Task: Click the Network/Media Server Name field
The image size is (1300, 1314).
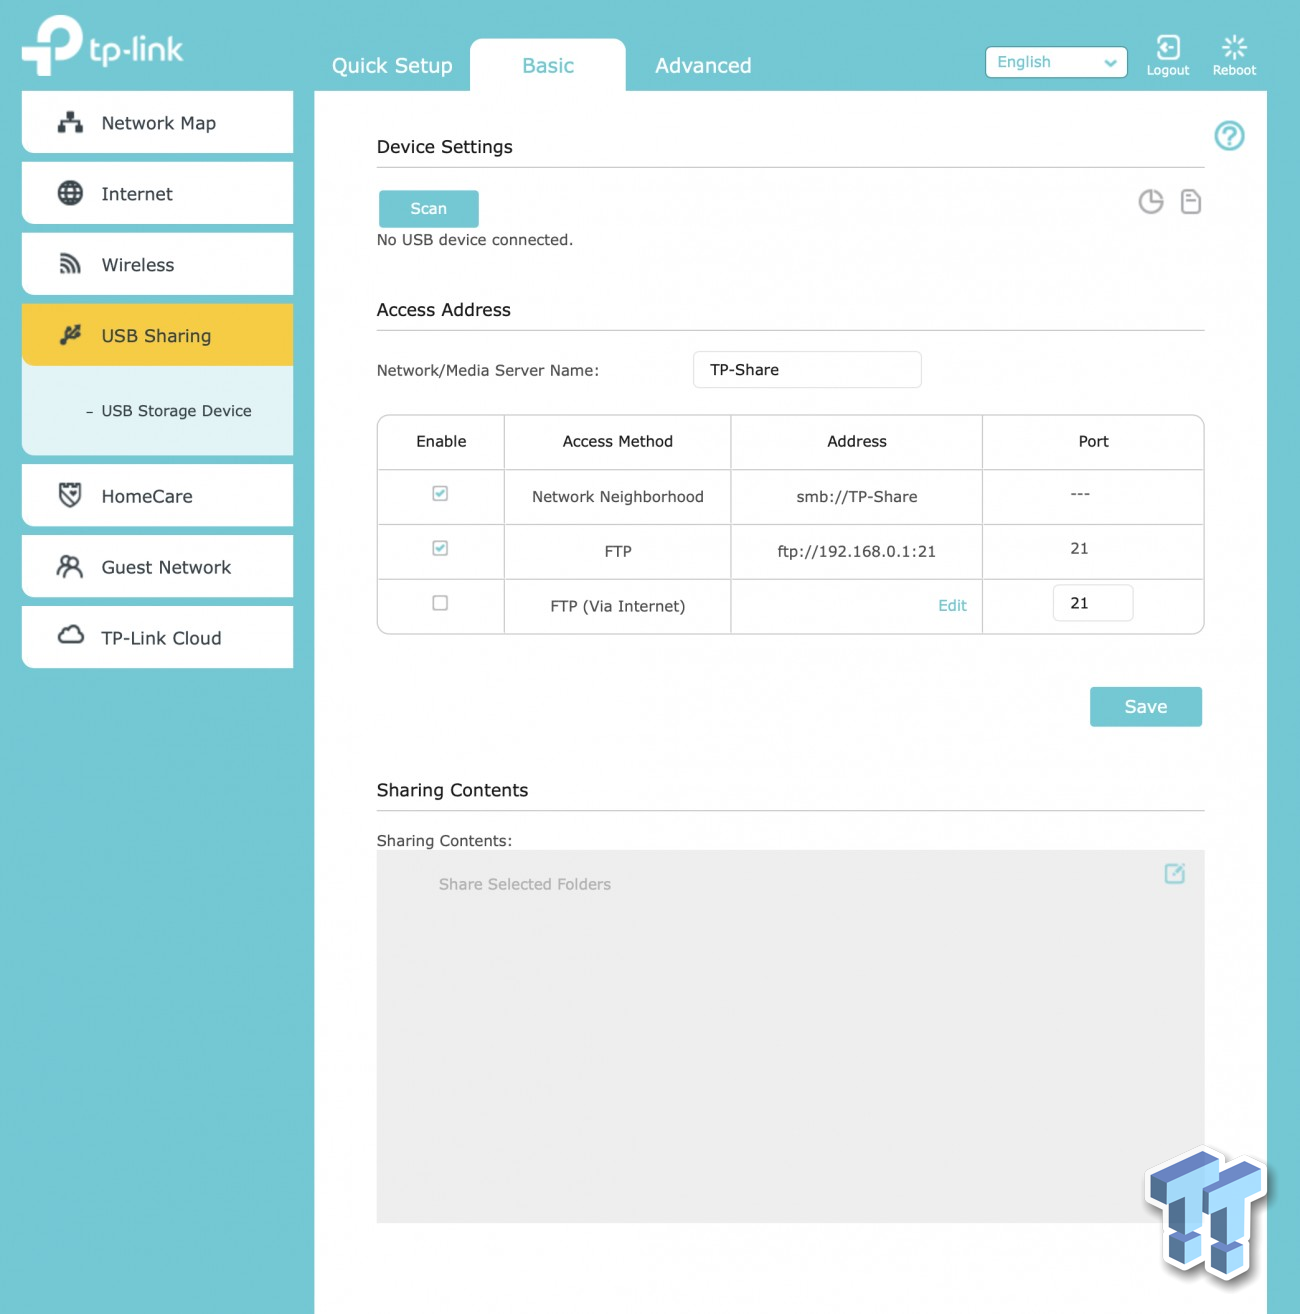Action: (x=806, y=370)
